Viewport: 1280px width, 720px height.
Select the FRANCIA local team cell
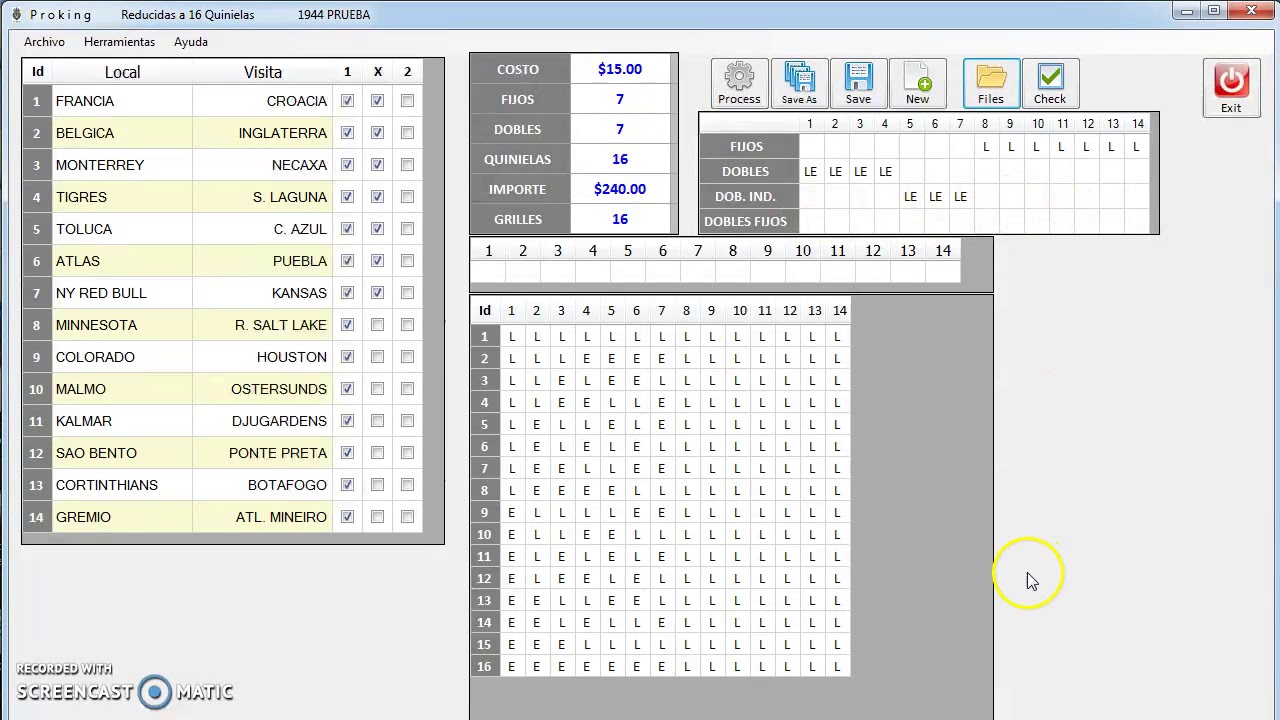pyautogui.click(x=122, y=101)
